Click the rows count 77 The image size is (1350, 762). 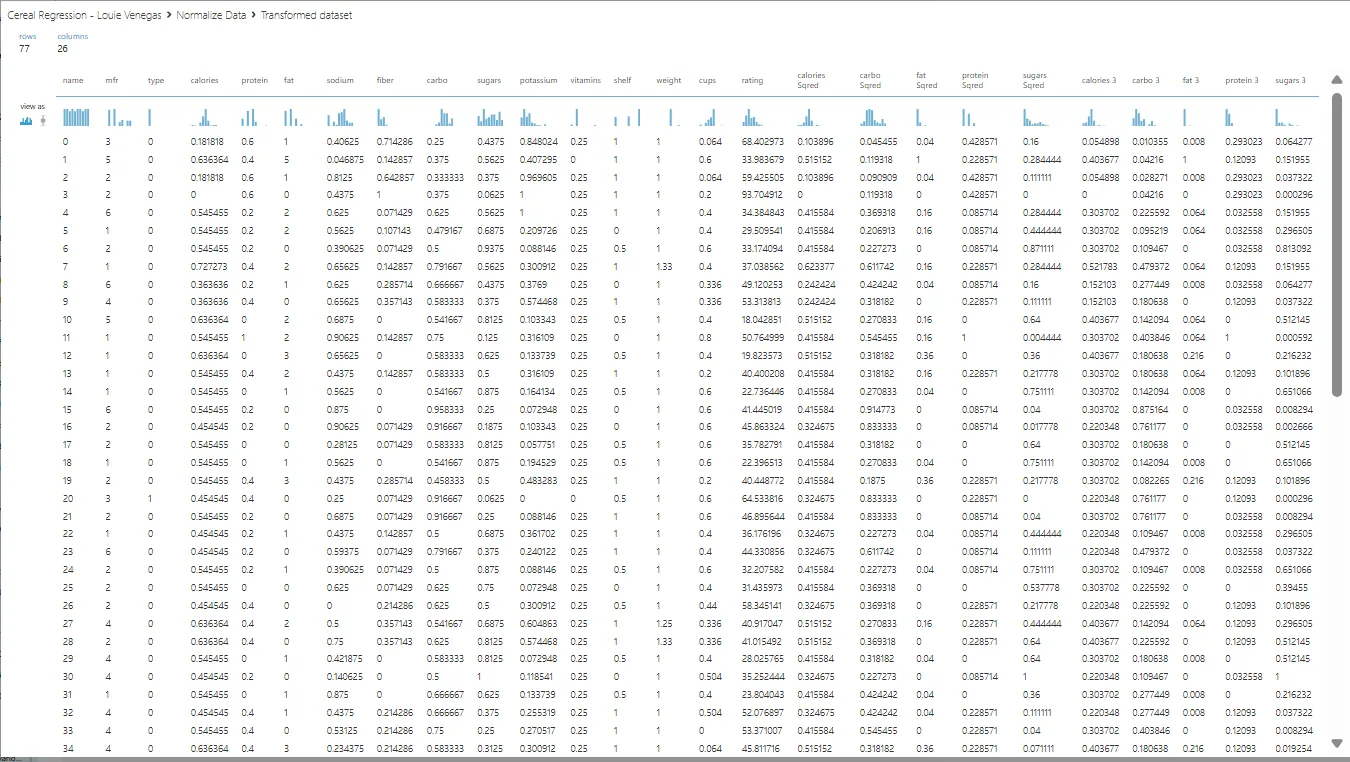[24, 48]
